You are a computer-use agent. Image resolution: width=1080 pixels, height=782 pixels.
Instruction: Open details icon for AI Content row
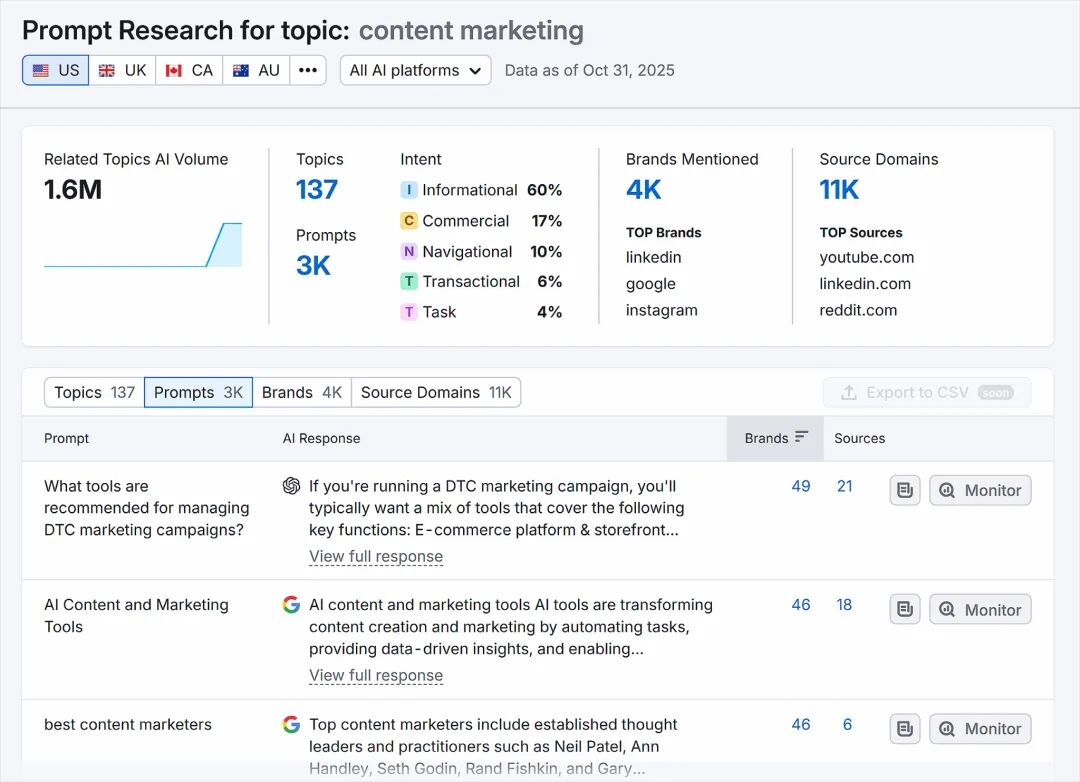(905, 609)
